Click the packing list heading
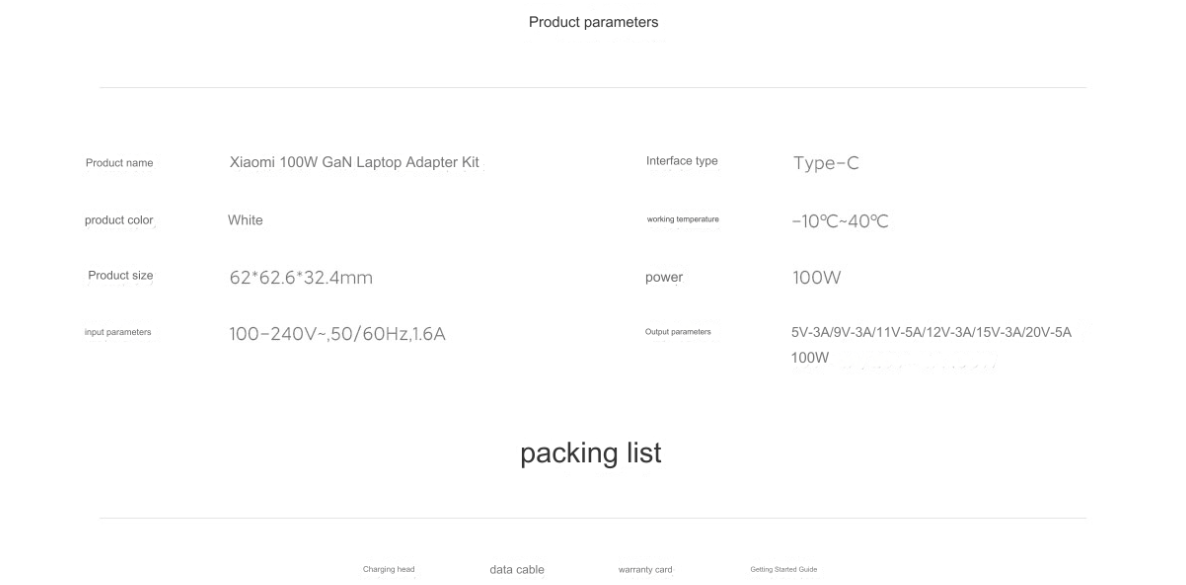The height and width of the screenshot is (585, 1186). [x=591, y=453]
